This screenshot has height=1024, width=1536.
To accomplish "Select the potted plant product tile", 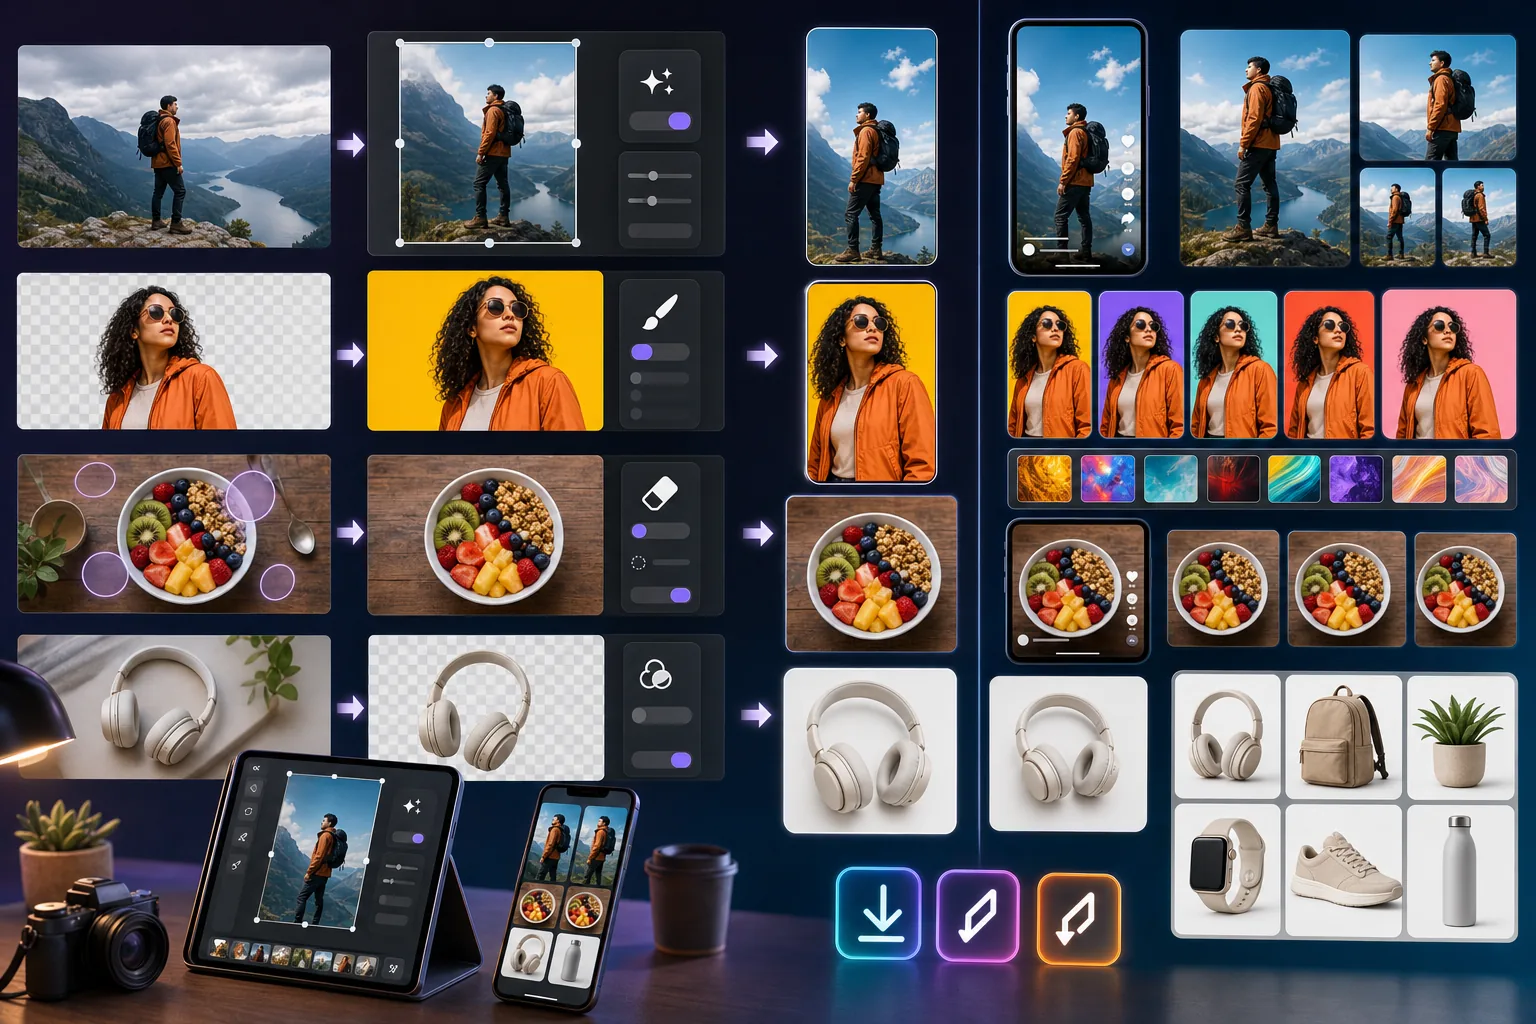I will pos(1461,736).
